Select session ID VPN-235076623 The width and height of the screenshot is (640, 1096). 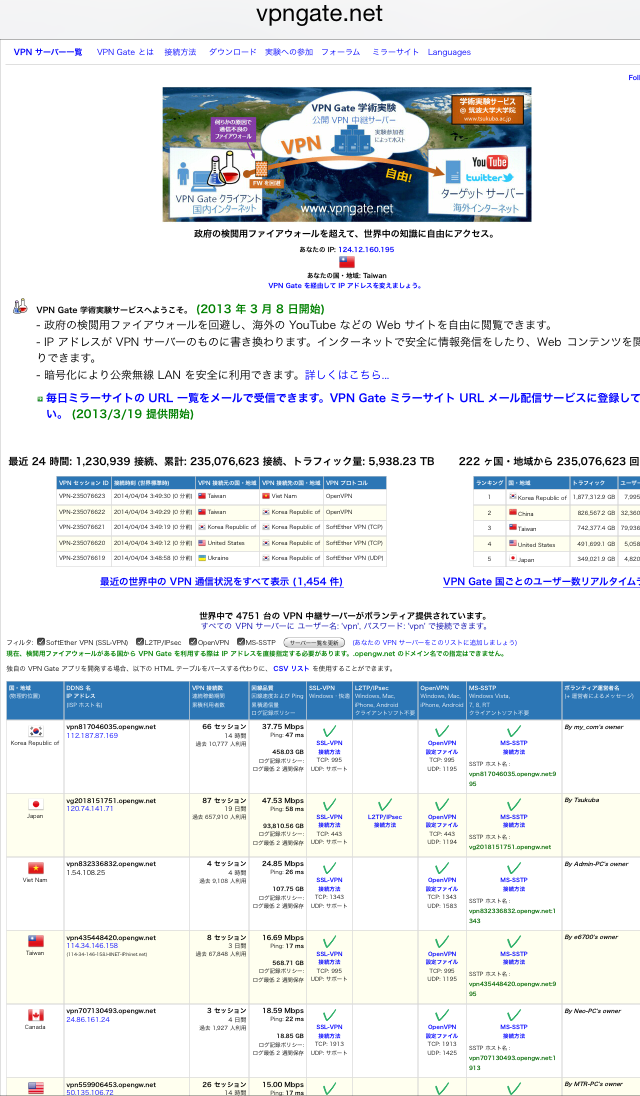click(82, 496)
